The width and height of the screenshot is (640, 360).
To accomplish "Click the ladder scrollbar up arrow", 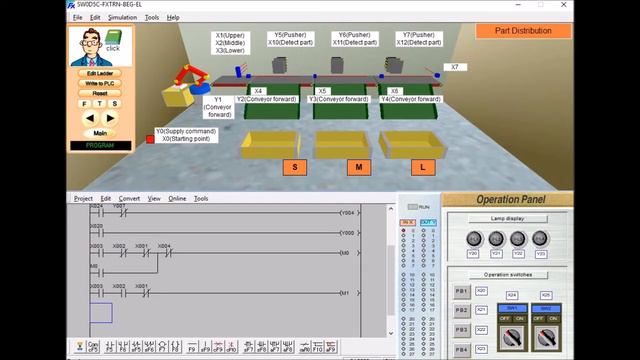I will pos(391,209).
